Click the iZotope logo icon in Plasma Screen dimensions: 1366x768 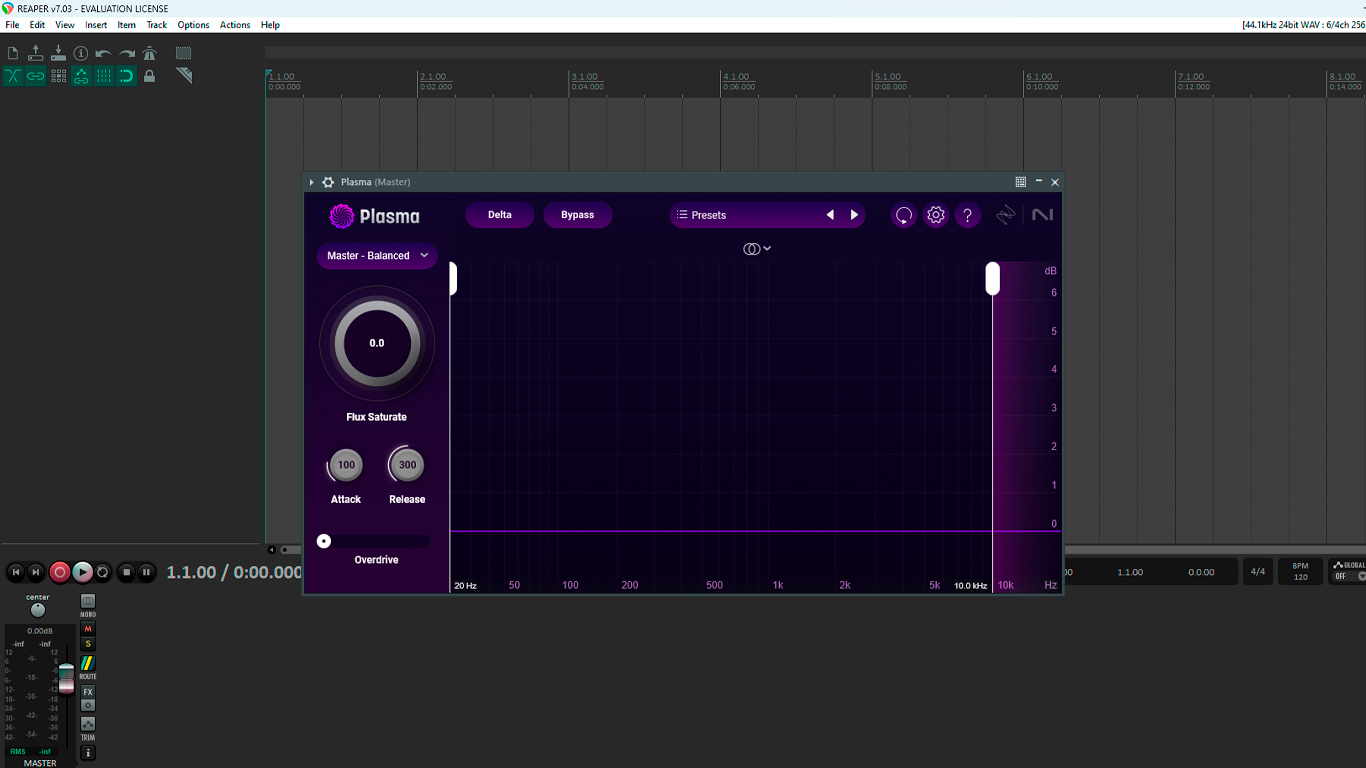(1006, 215)
